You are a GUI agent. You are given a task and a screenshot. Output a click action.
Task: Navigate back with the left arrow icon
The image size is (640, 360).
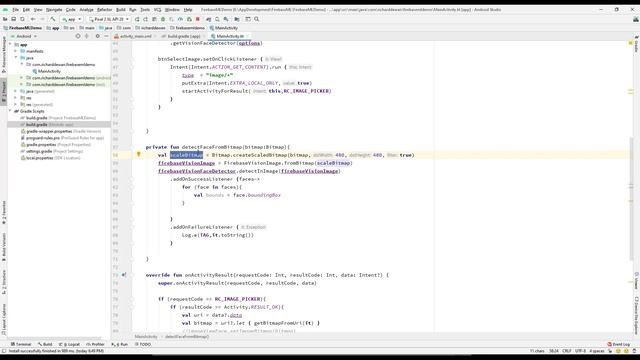pyautogui.click(x=33, y=19)
